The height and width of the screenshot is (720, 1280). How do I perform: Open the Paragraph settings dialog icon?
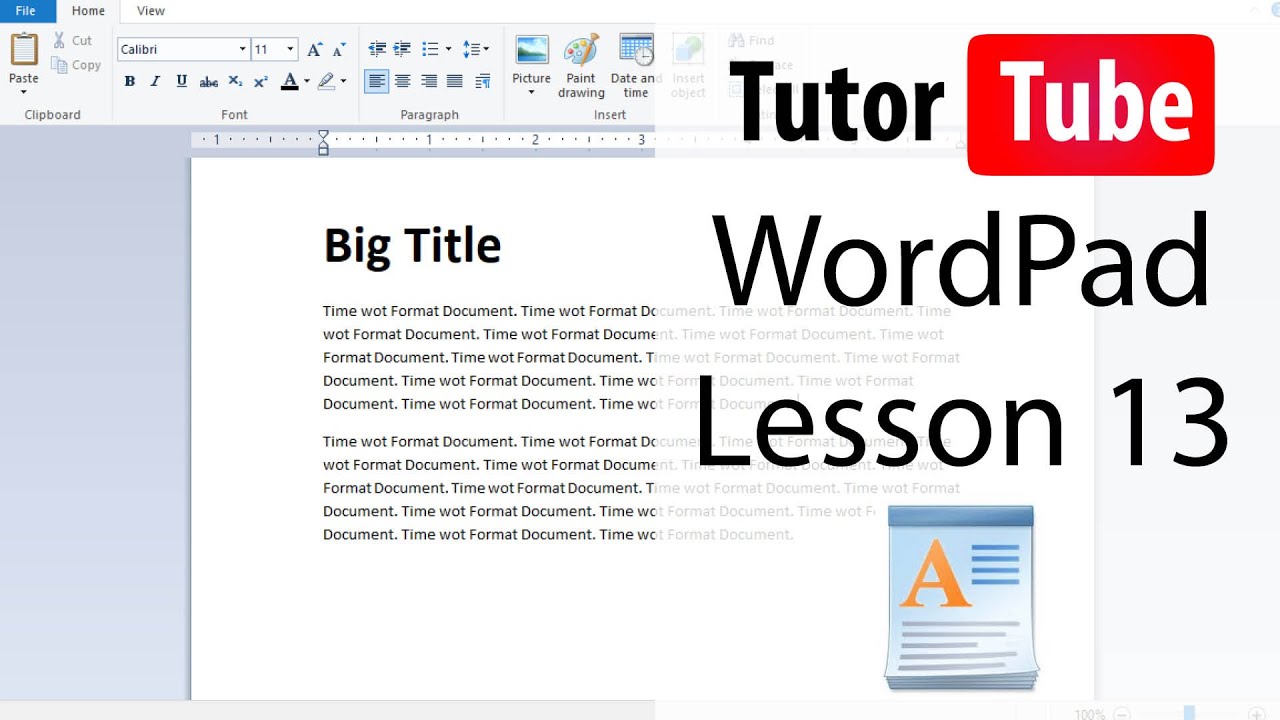coord(483,81)
